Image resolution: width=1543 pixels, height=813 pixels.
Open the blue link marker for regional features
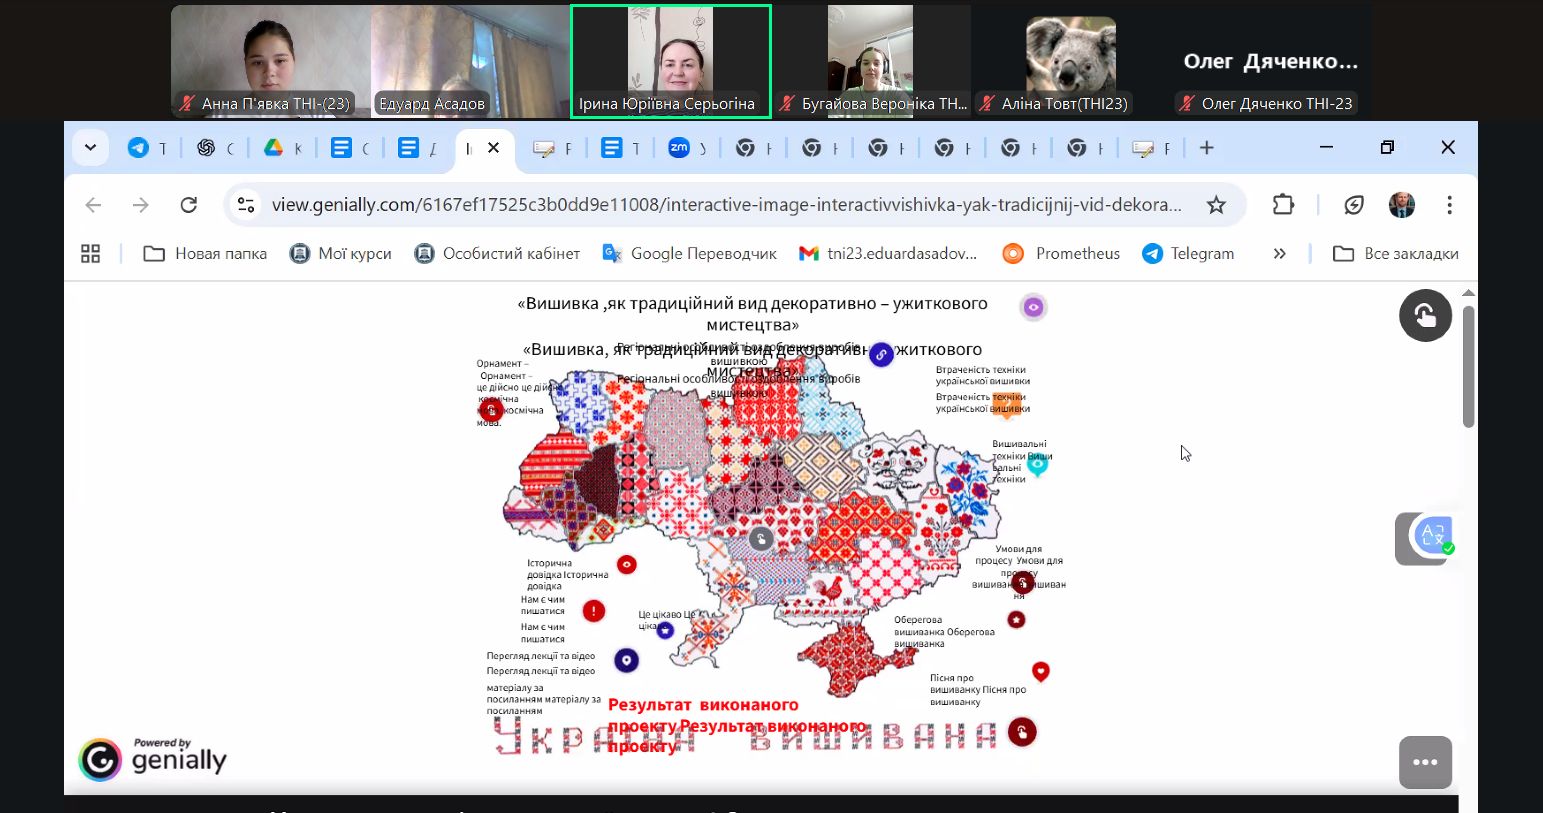pos(881,354)
